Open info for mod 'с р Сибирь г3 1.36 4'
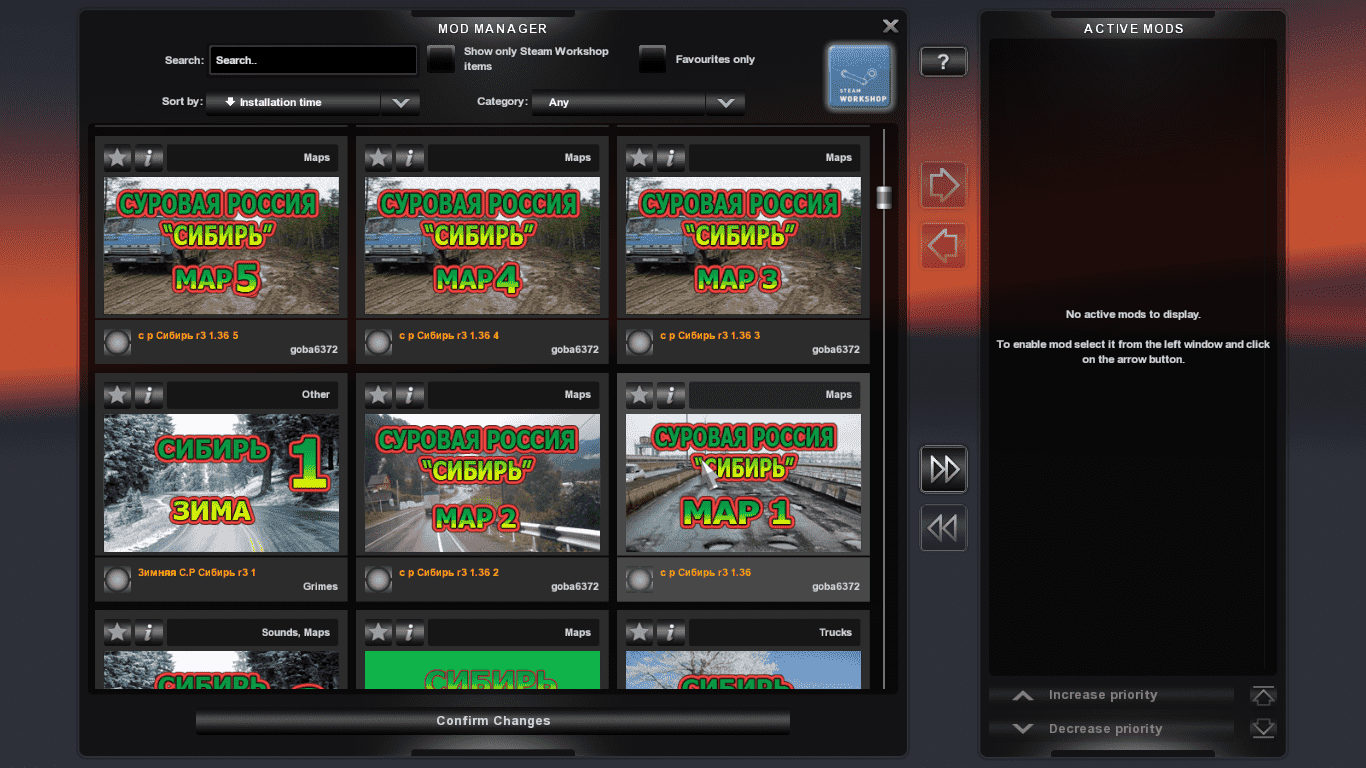Viewport: 1366px width, 768px height. (x=409, y=157)
